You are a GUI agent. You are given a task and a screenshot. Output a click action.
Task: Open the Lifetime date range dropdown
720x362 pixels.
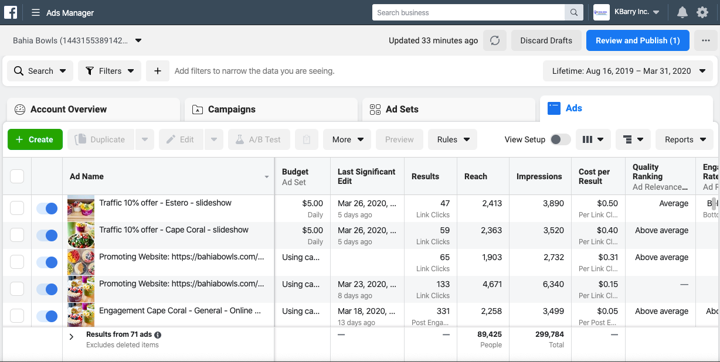(x=628, y=71)
